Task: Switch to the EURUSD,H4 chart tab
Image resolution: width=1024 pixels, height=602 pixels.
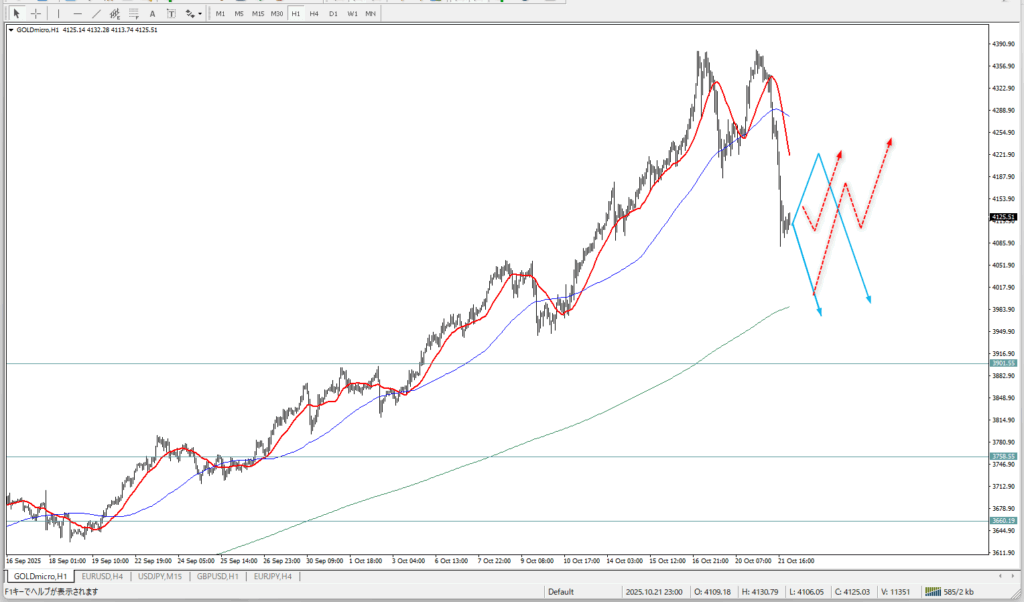Action: point(102,576)
